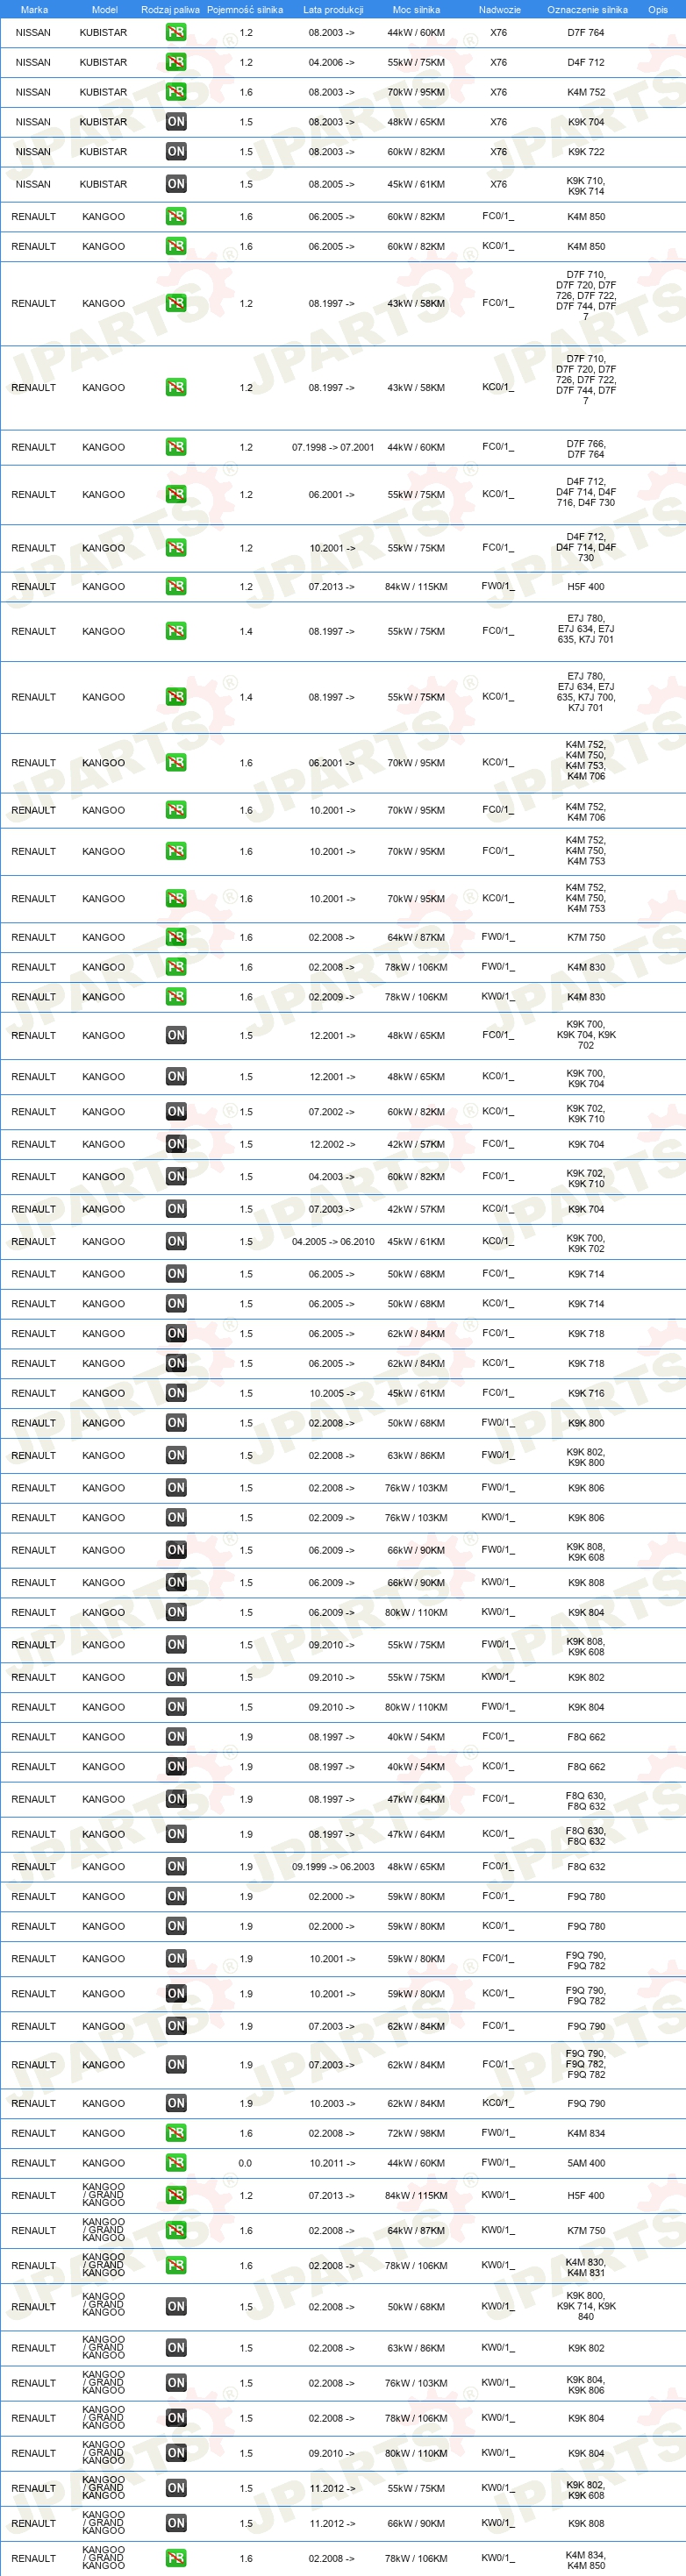Click the 04.2003 -> date in Kangoo row

(x=331, y=1176)
